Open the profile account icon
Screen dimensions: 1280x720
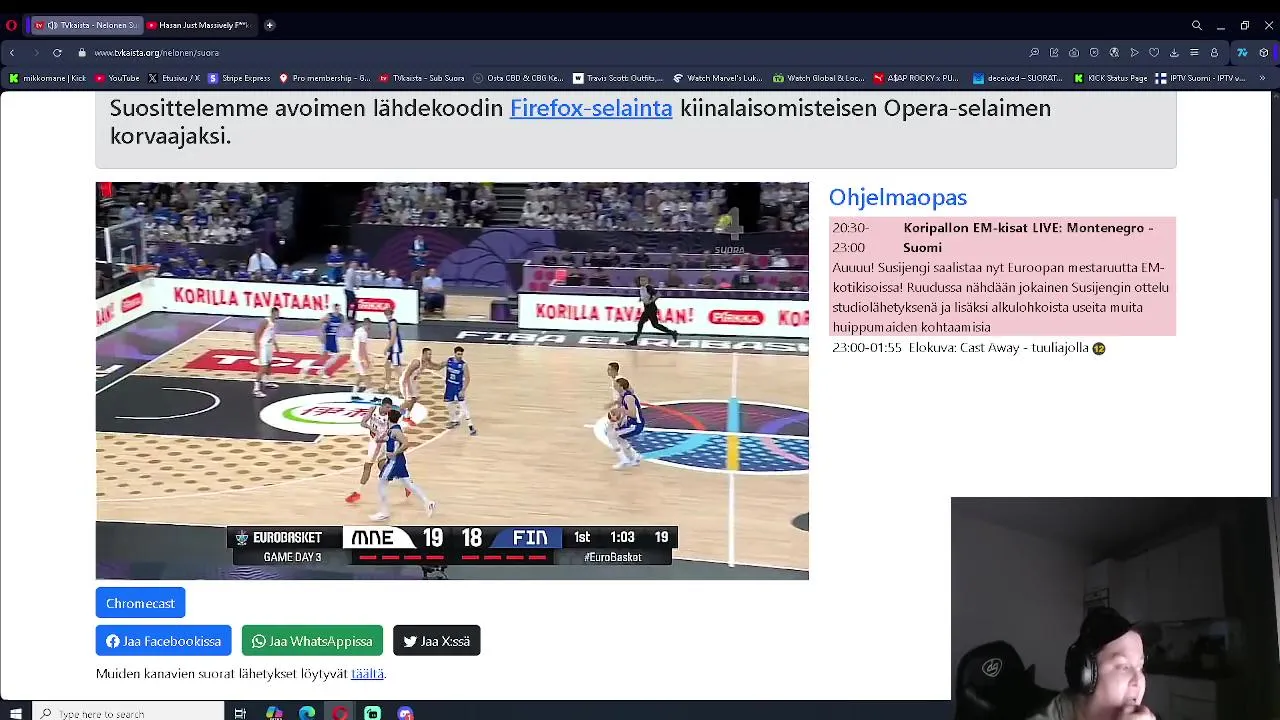(x=1214, y=52)
